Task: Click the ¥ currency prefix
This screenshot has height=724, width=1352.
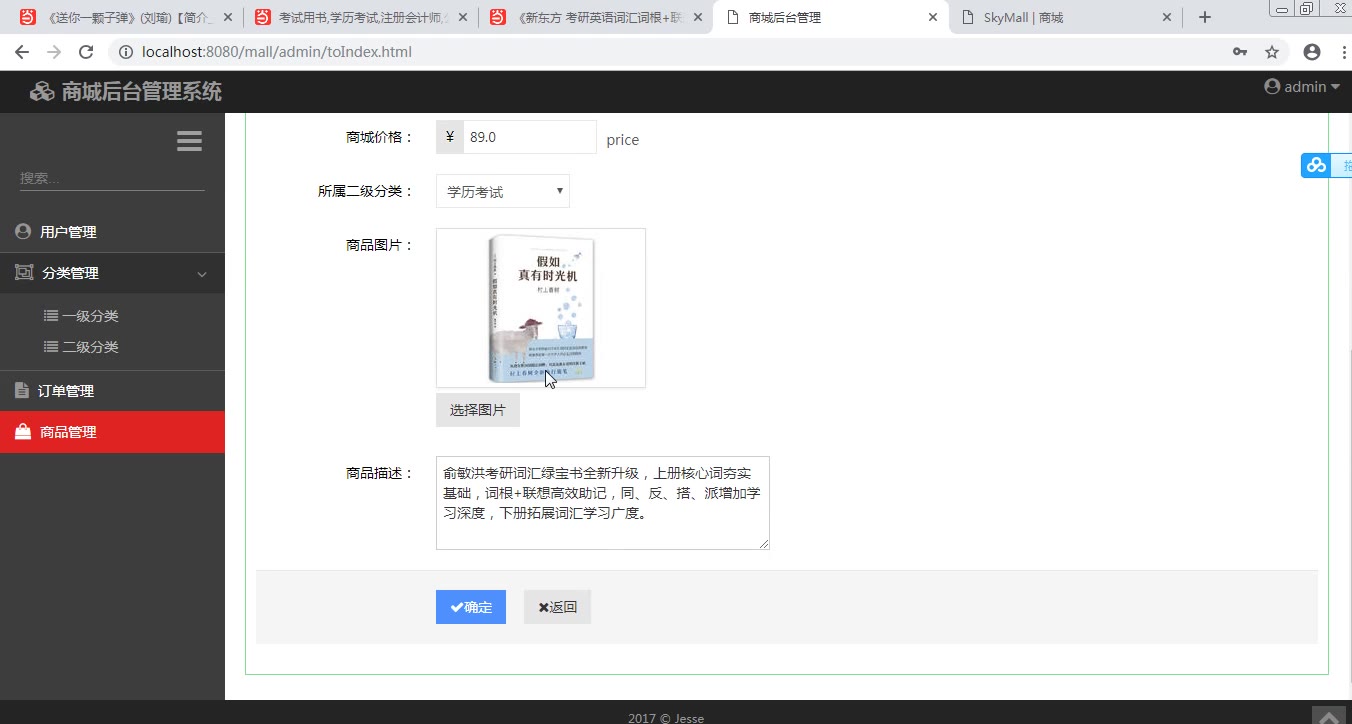Action: click(x=450, y=137)
